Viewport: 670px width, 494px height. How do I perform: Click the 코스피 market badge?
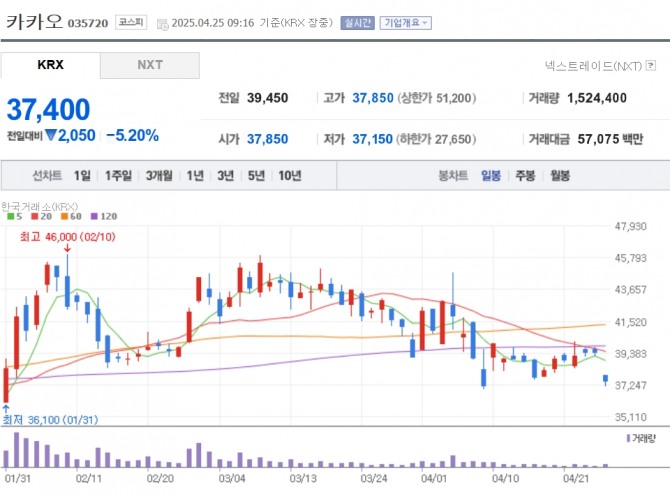(131, 22)
